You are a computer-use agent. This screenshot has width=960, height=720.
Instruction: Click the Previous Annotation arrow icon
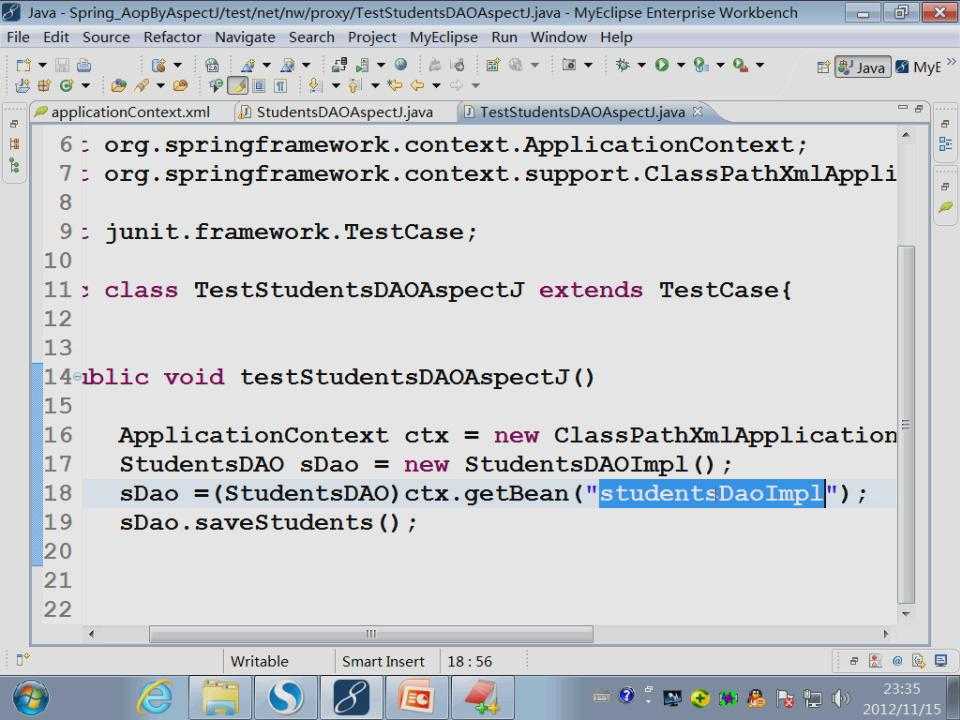(354, 86)
